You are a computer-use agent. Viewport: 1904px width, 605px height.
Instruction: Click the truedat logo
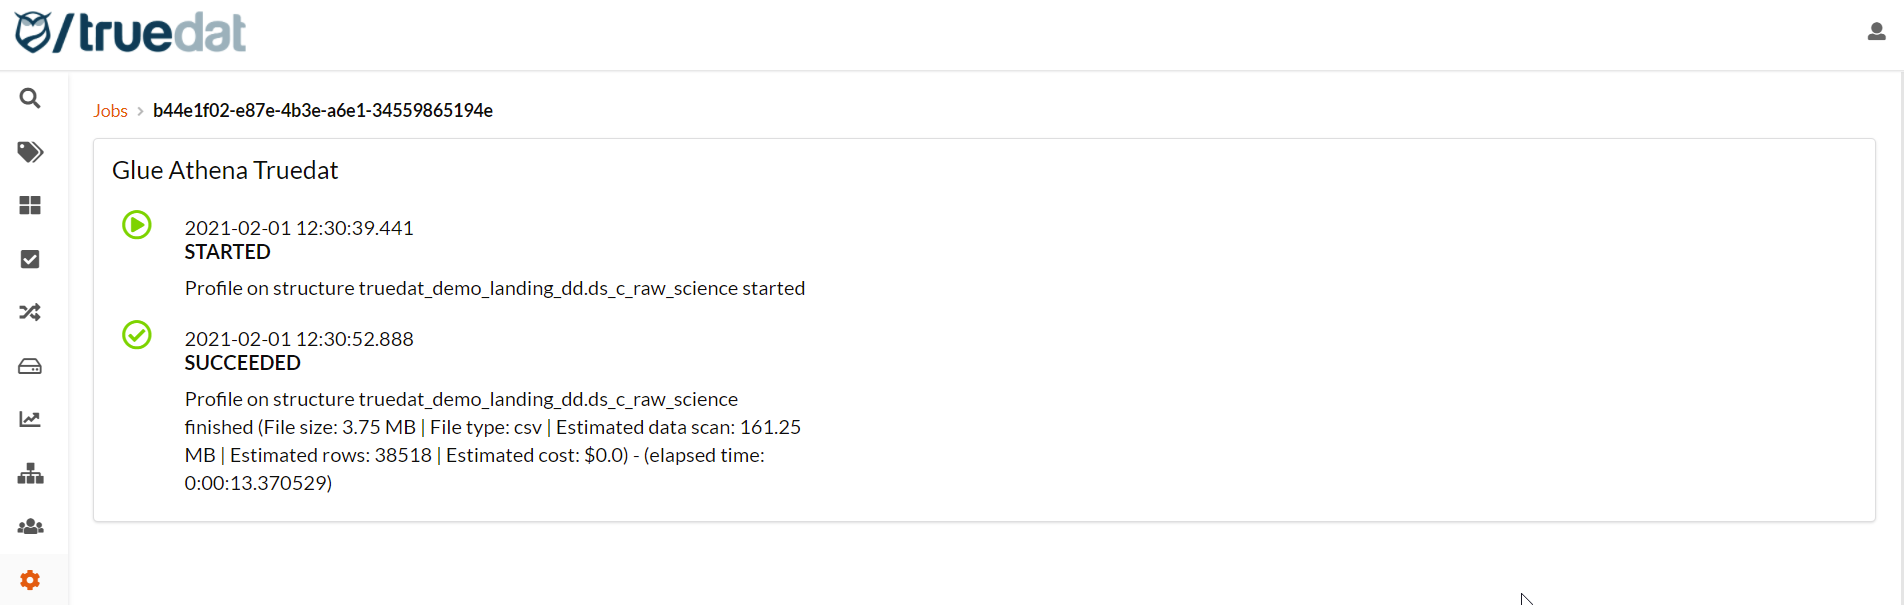(x=130, y=33)
